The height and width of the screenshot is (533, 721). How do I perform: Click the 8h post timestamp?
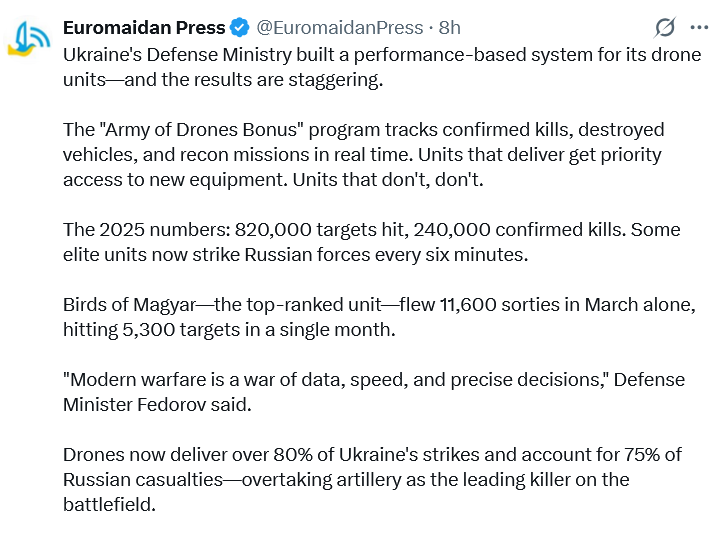(x=450, y=27)
